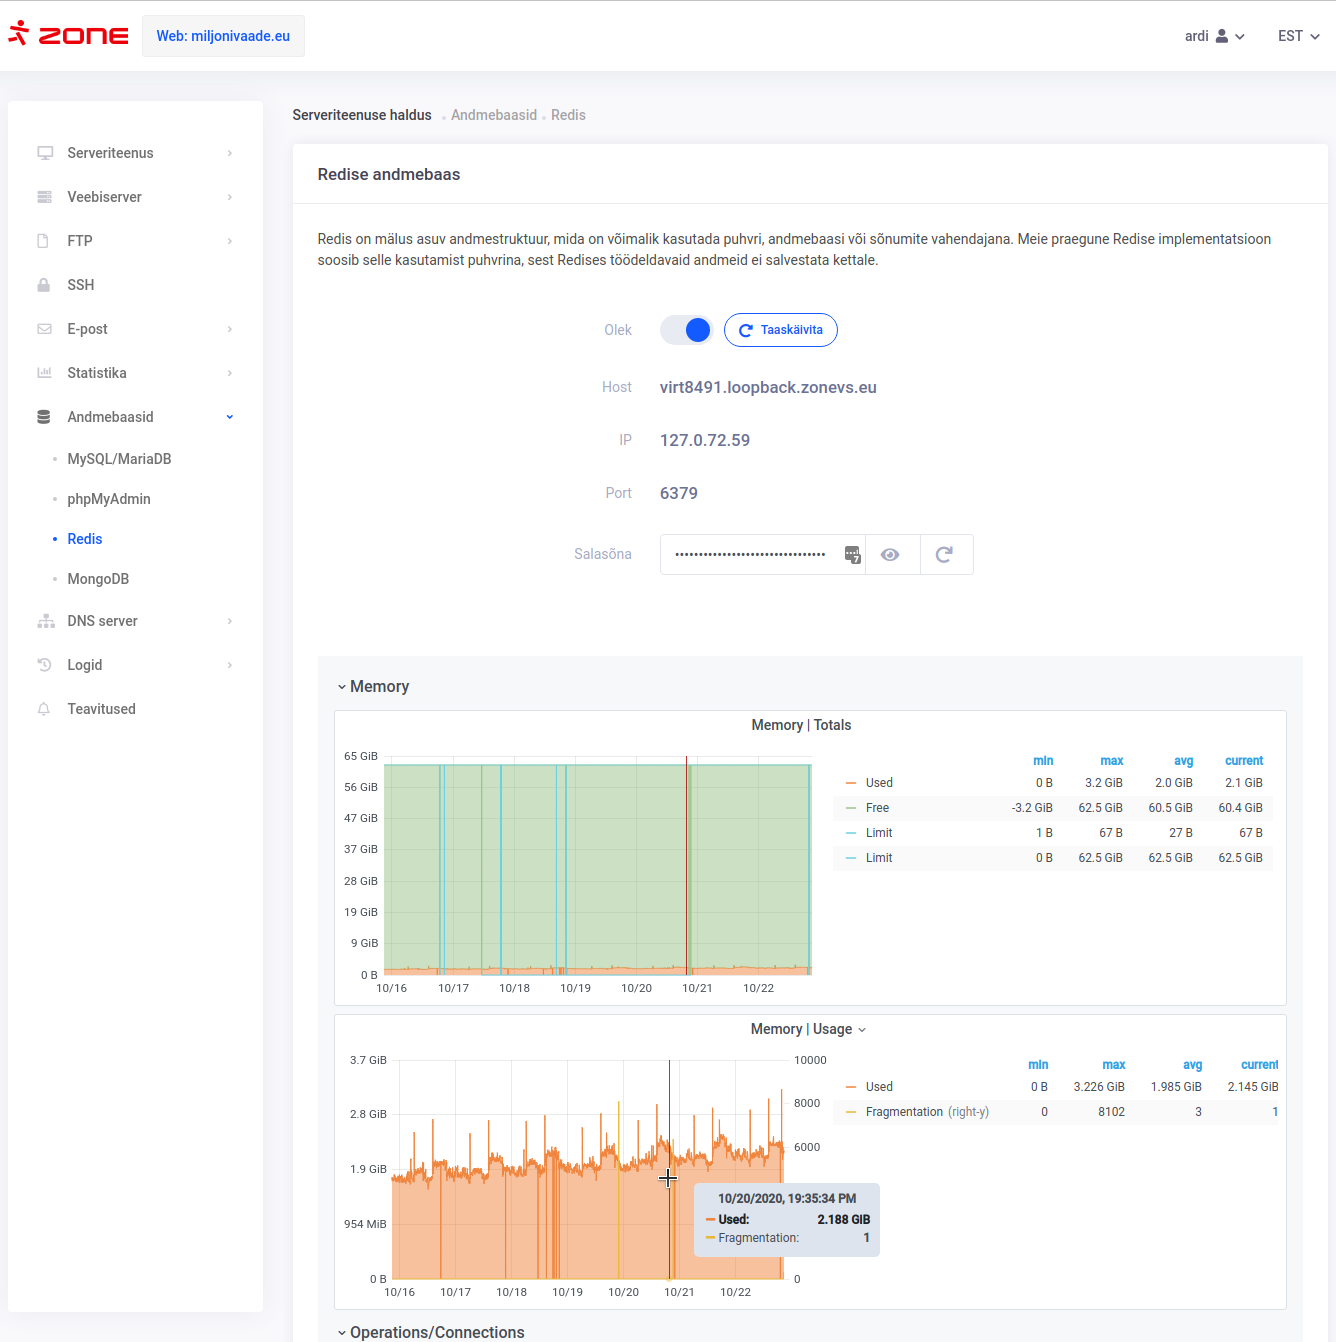Collapse the Memory section
This screenshot has height=1342, width=1336.
(373, 687)
